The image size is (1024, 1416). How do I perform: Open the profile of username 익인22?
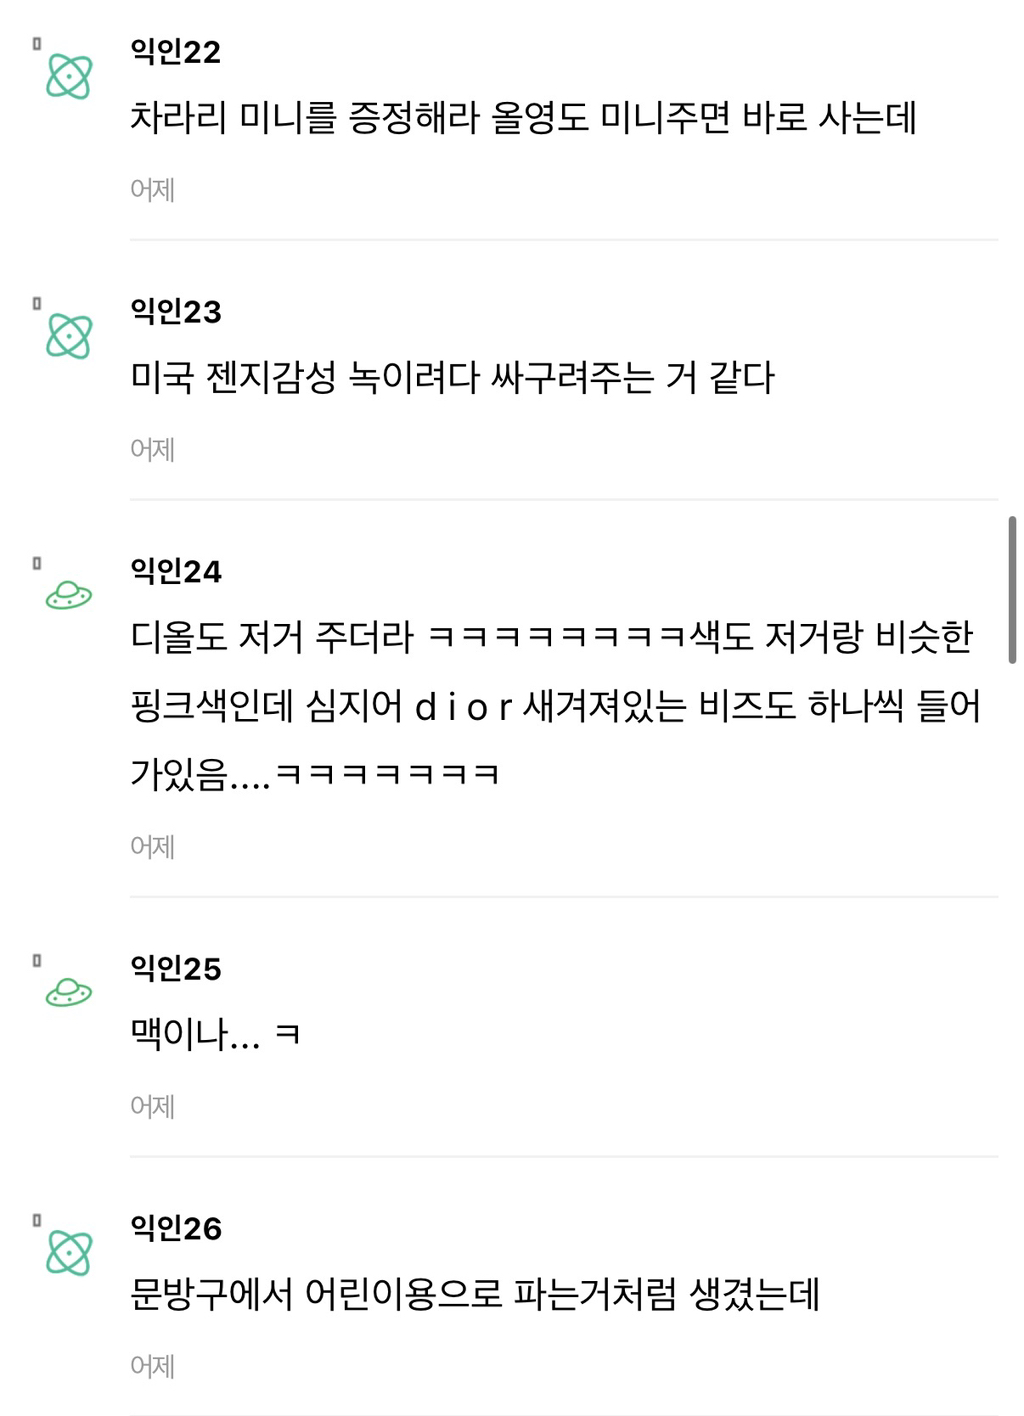coord(175,52)
